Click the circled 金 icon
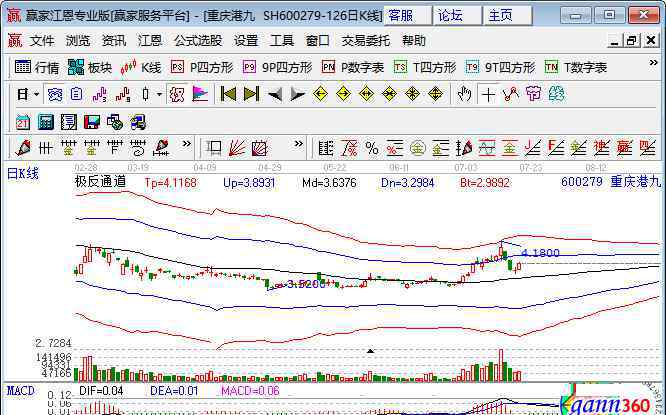This screenshot has height=415, width=666. tap(418, 148)
